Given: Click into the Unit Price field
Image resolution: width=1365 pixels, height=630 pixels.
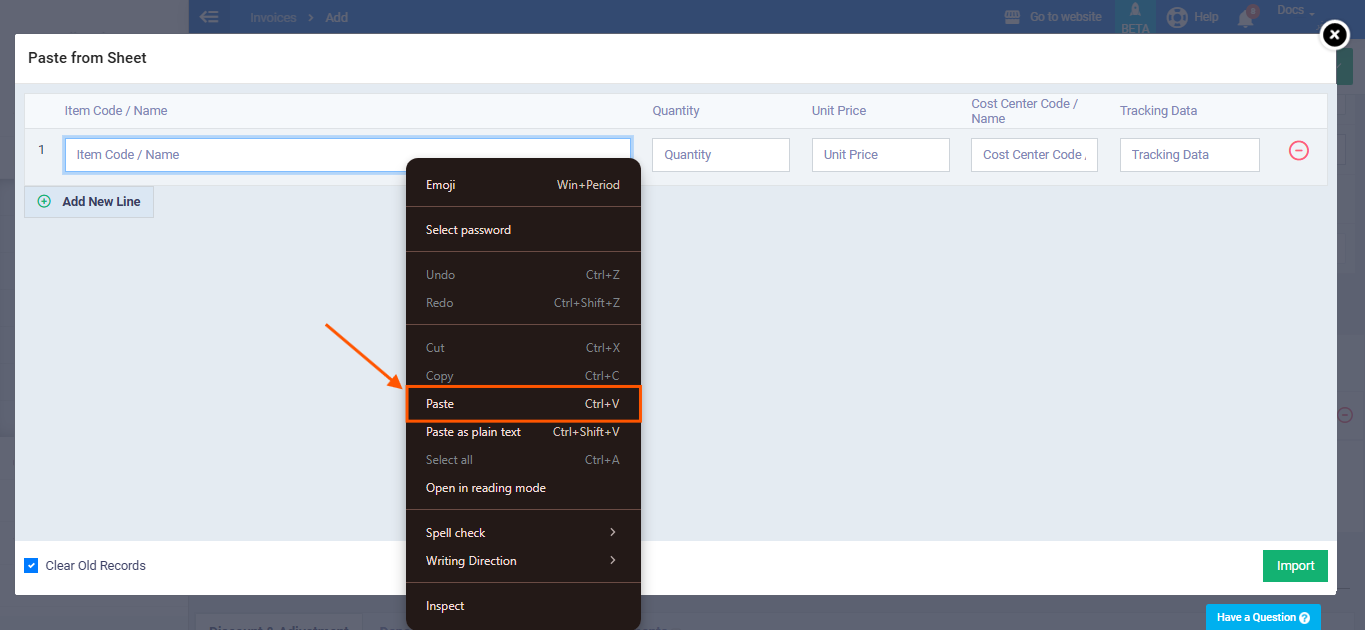Looking at the screenshot, I should (880, 155).
